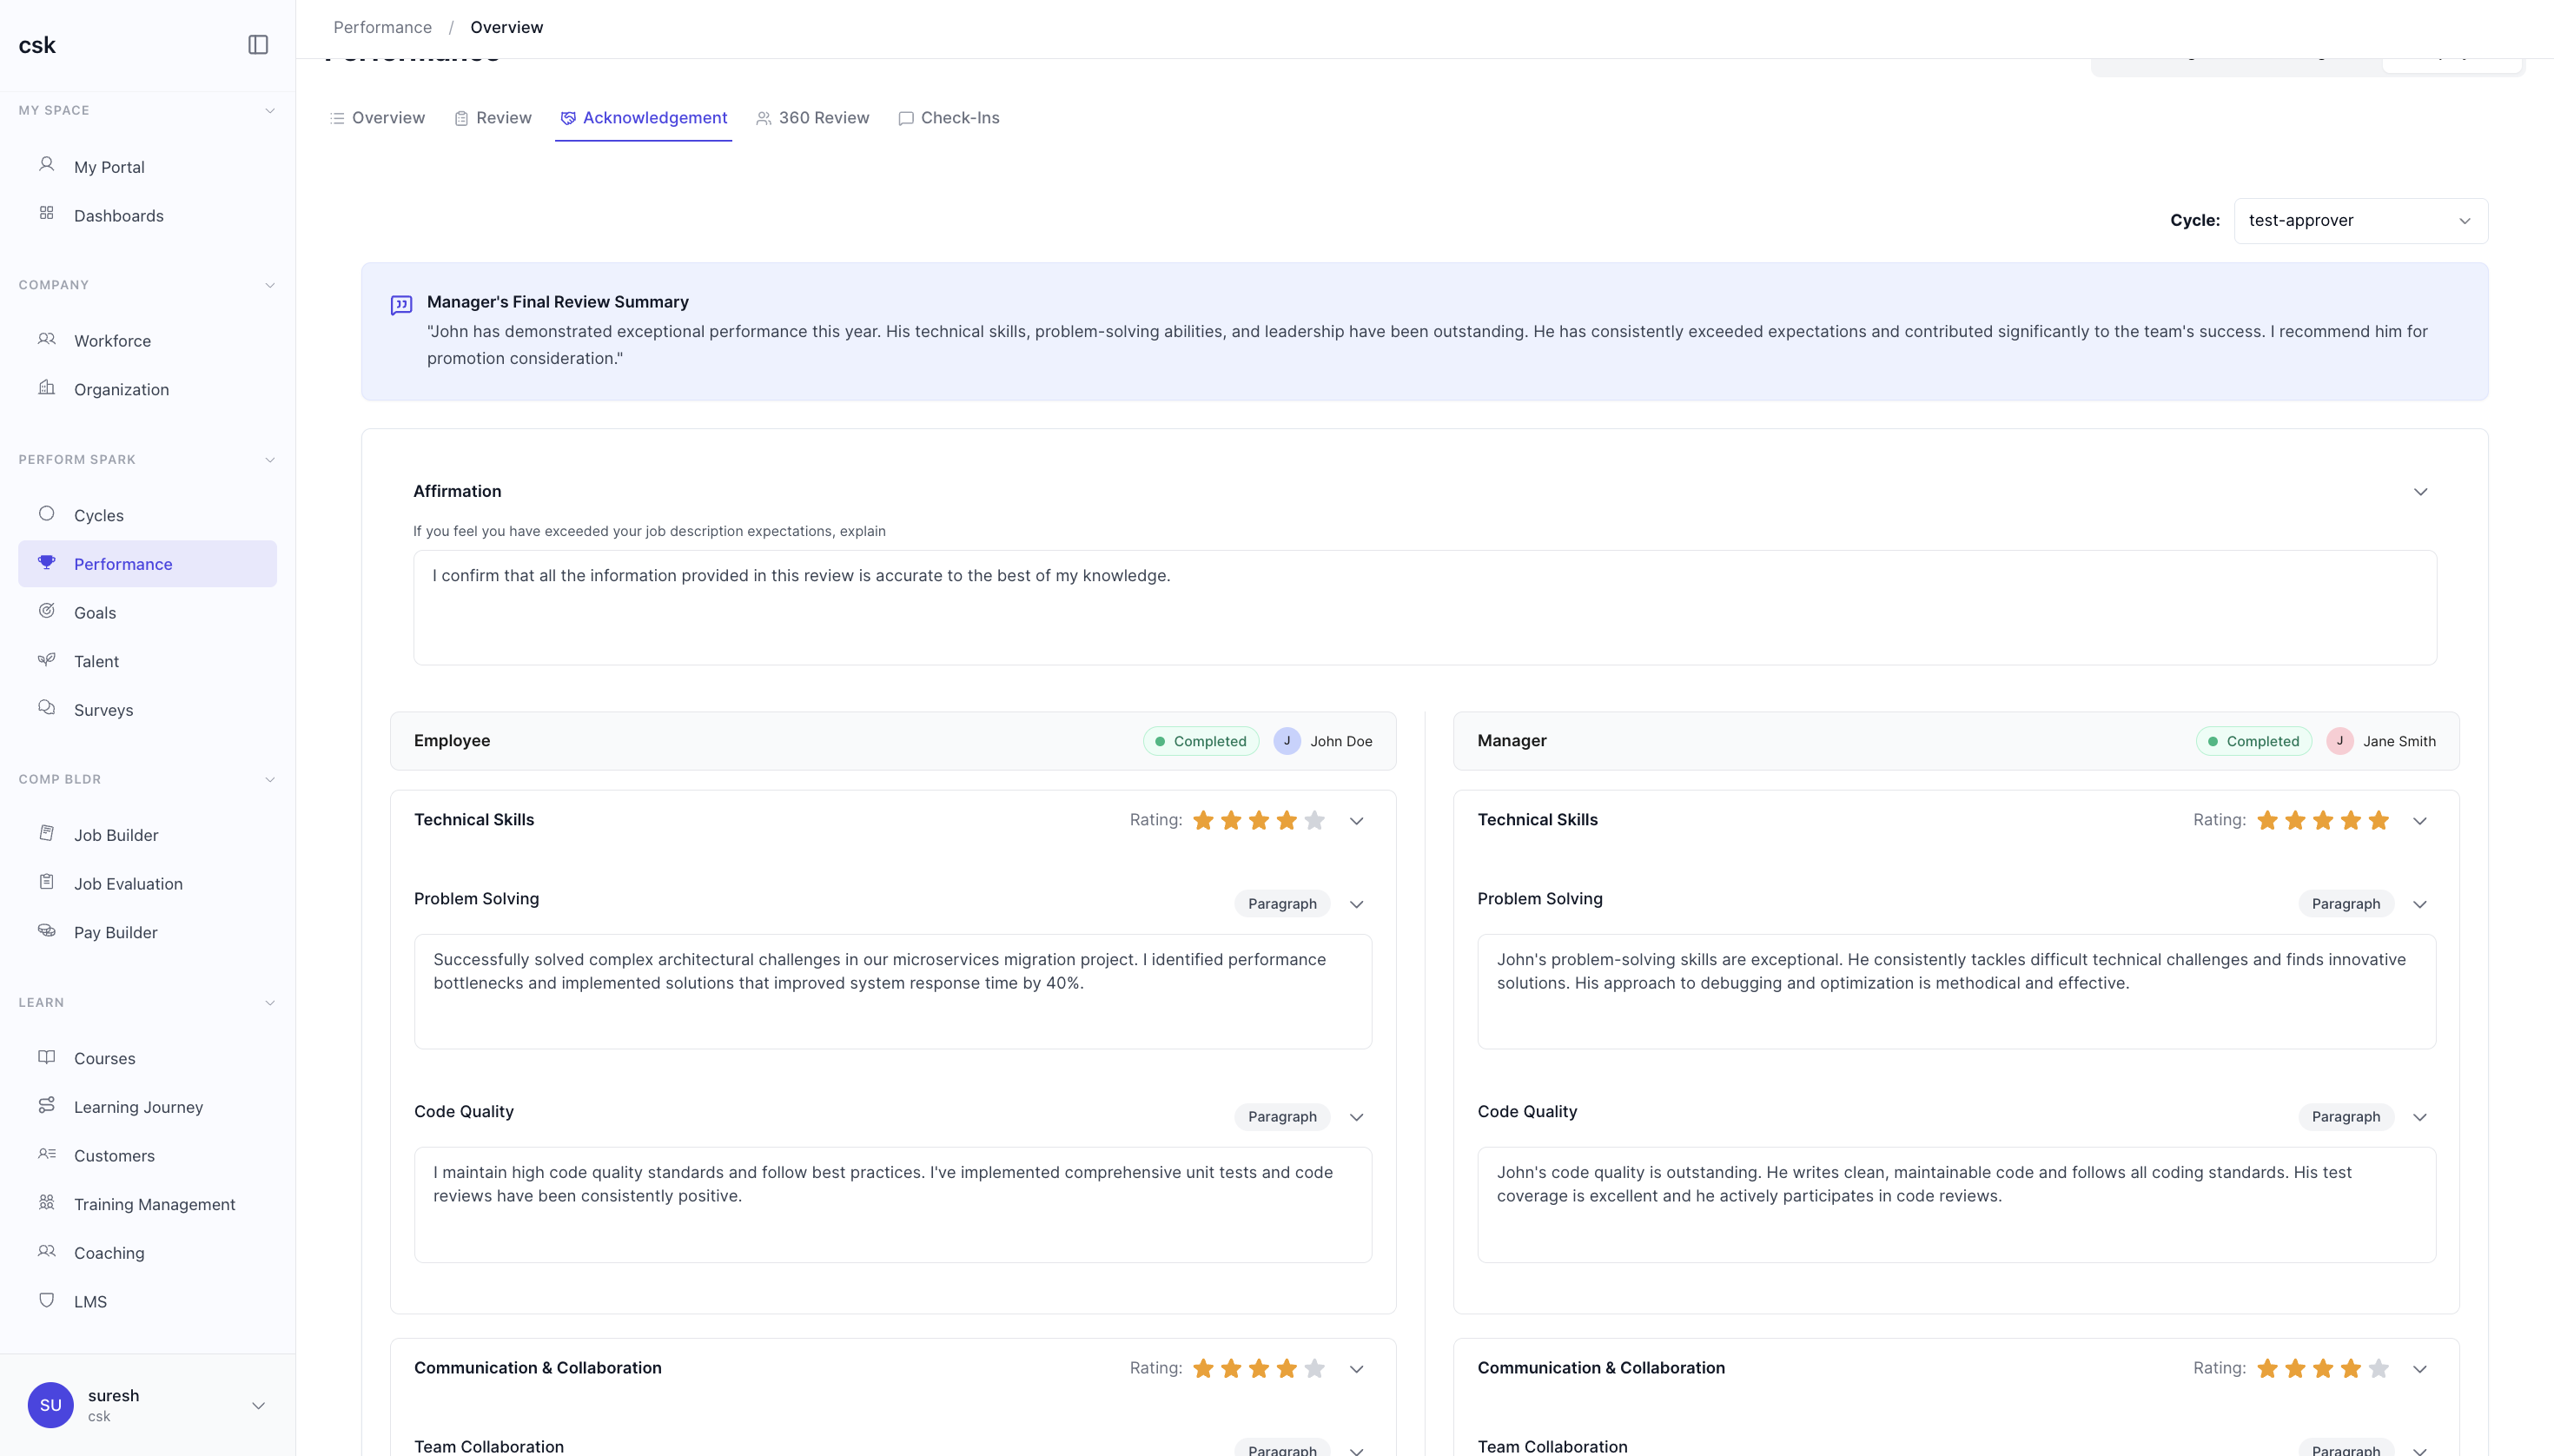Collapse the Affirmation section

2421,491
